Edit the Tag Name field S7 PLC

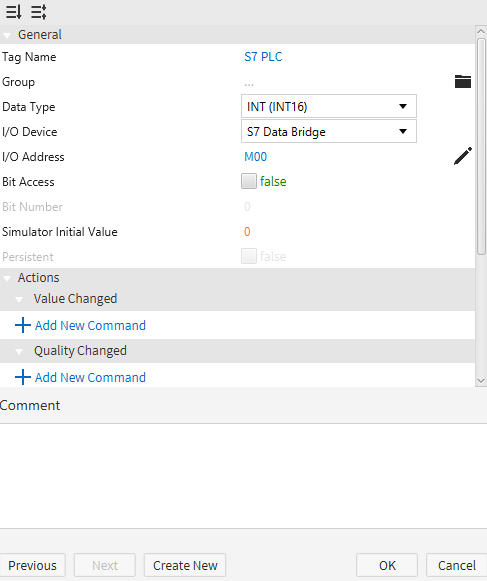(x=263, y=57)
